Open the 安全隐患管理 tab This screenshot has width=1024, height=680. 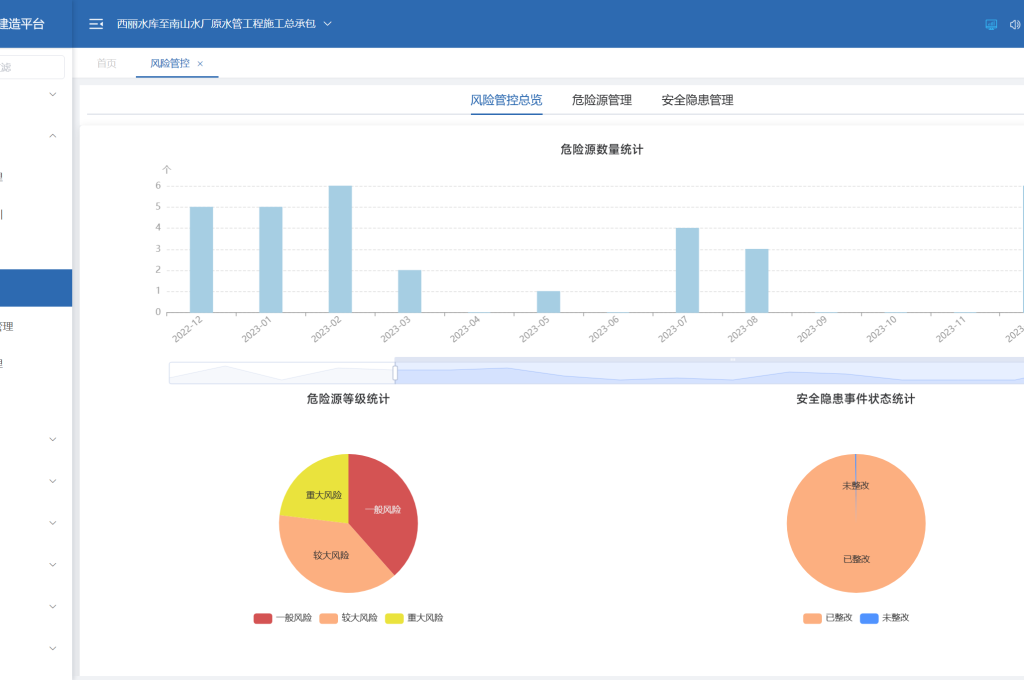697,100
